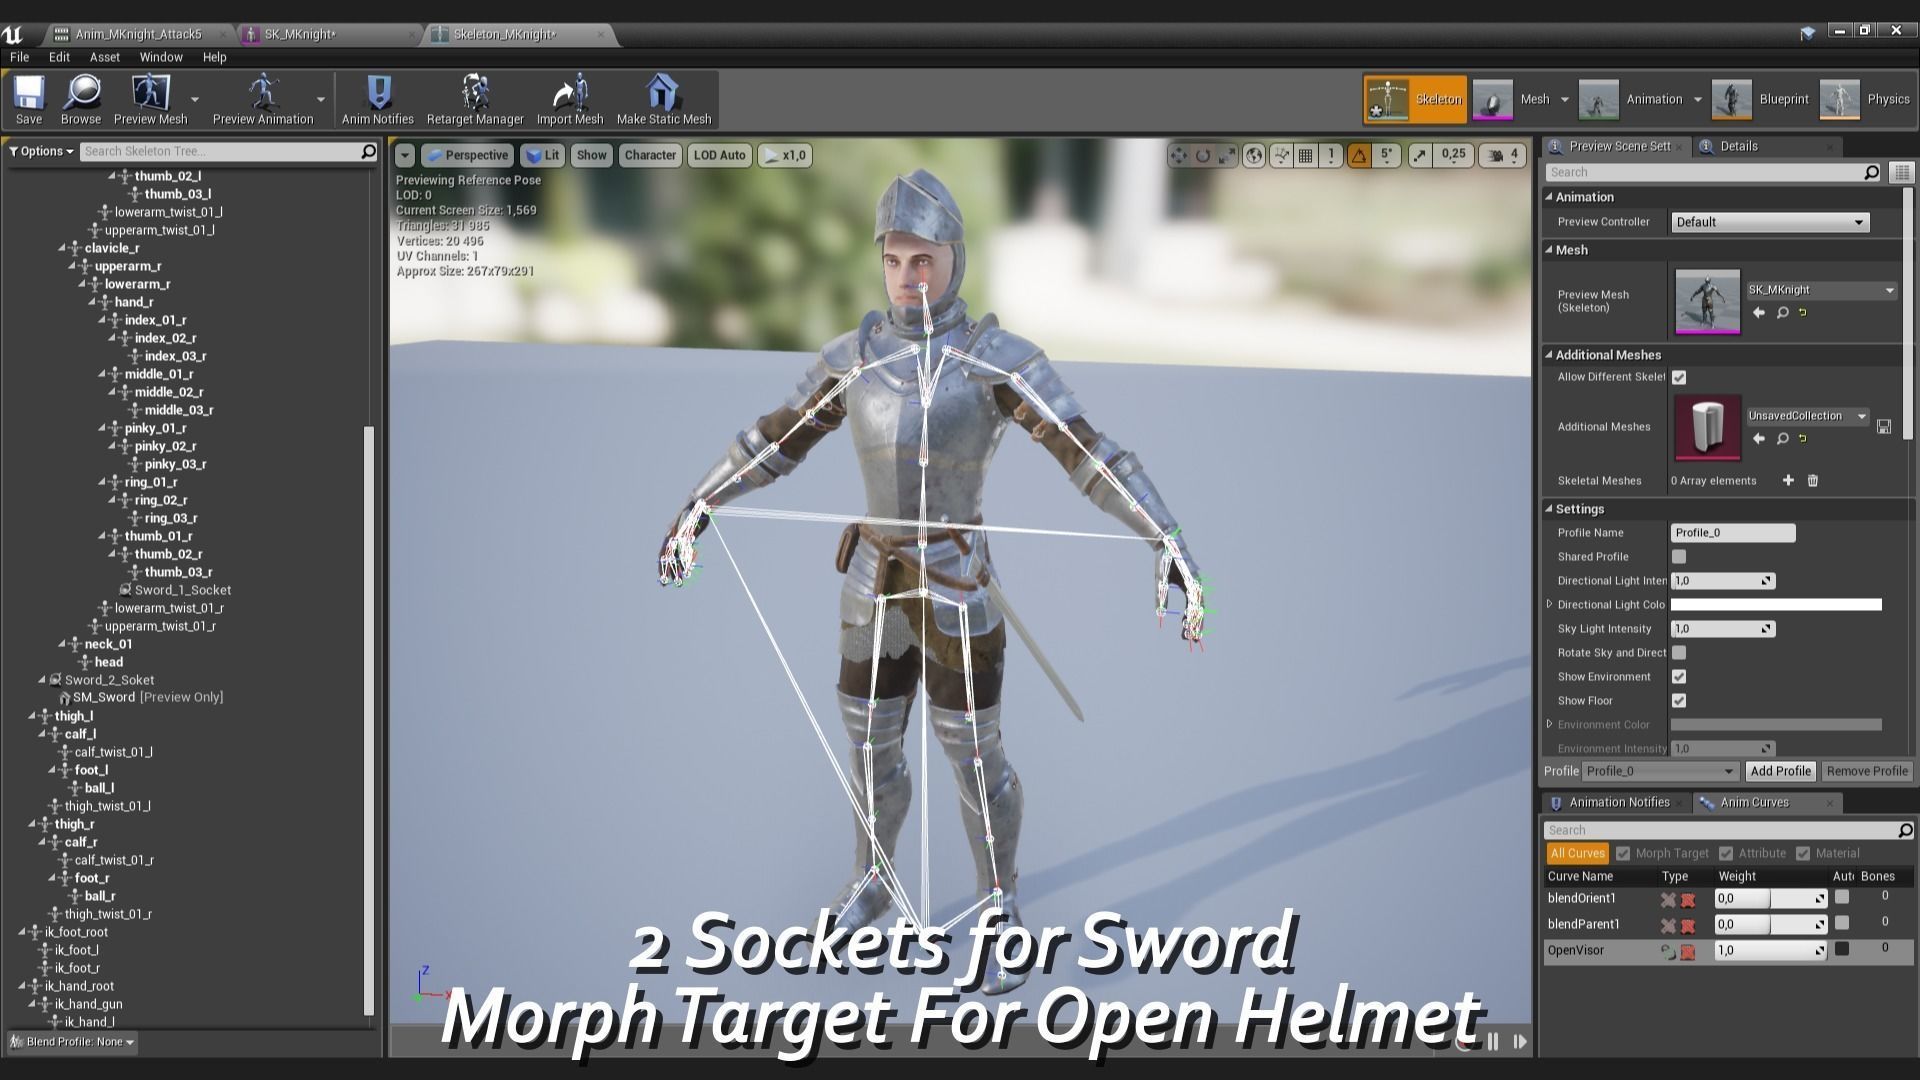This screenshot has height=1080, width=1920.
Task: Open the Profile_0 profile dropdown
Action: (1660, 771)
